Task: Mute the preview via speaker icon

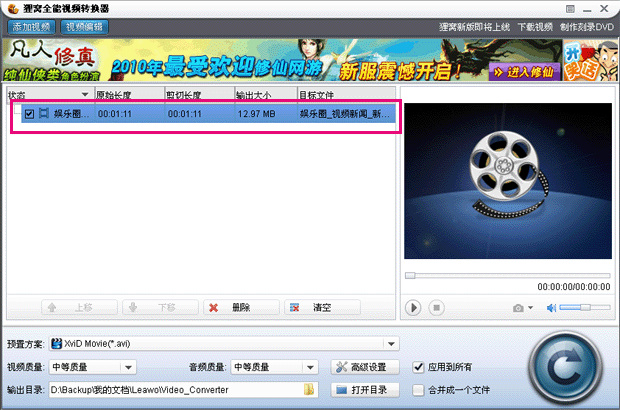Action: tap(551, 308)
